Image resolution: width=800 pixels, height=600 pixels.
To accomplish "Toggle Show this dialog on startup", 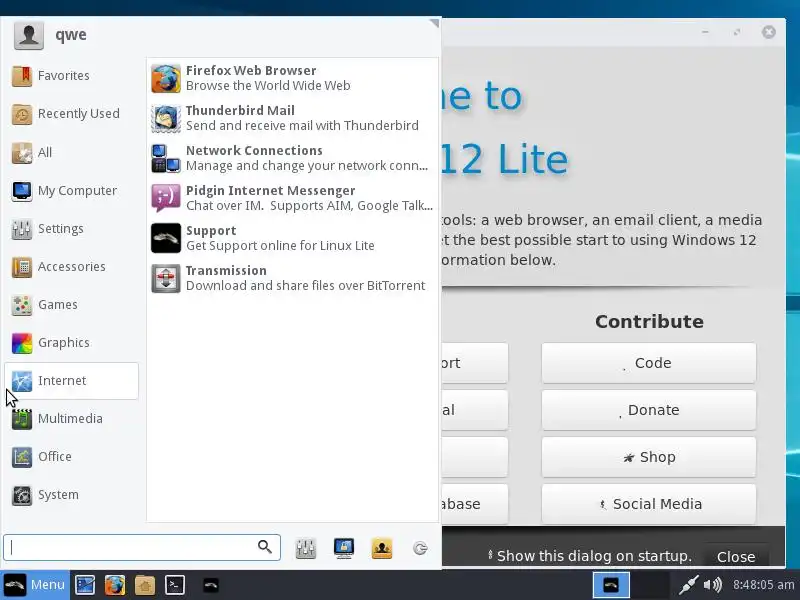I will [590, 556].
